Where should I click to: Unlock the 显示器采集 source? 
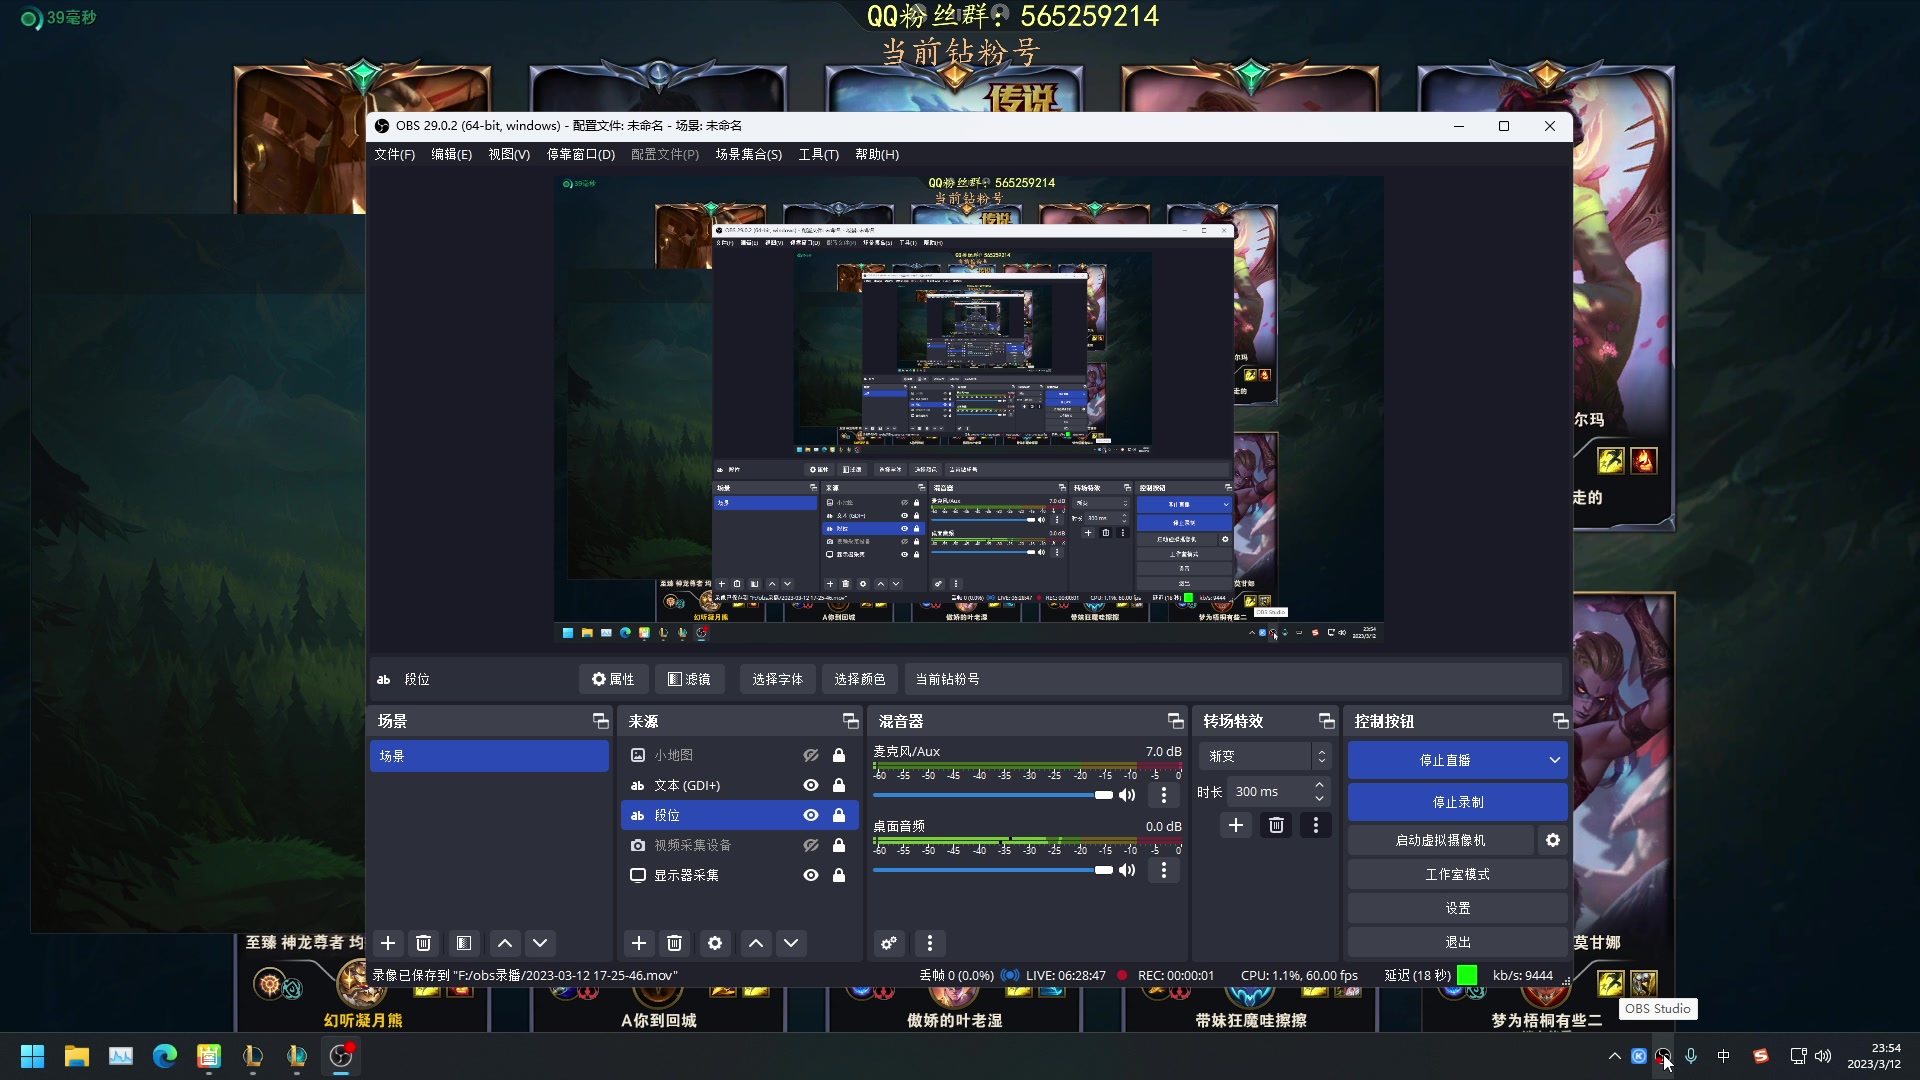[839, 875]
